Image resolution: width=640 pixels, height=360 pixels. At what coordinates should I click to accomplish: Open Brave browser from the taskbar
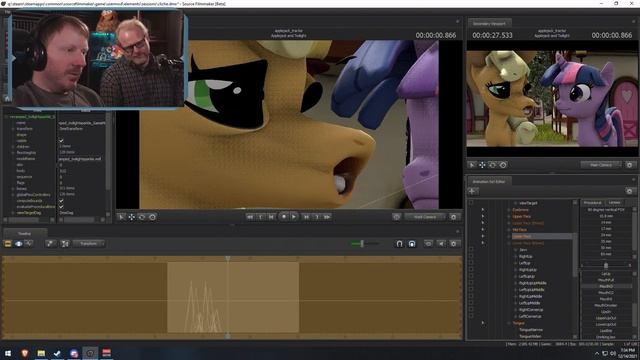[24, 353]
